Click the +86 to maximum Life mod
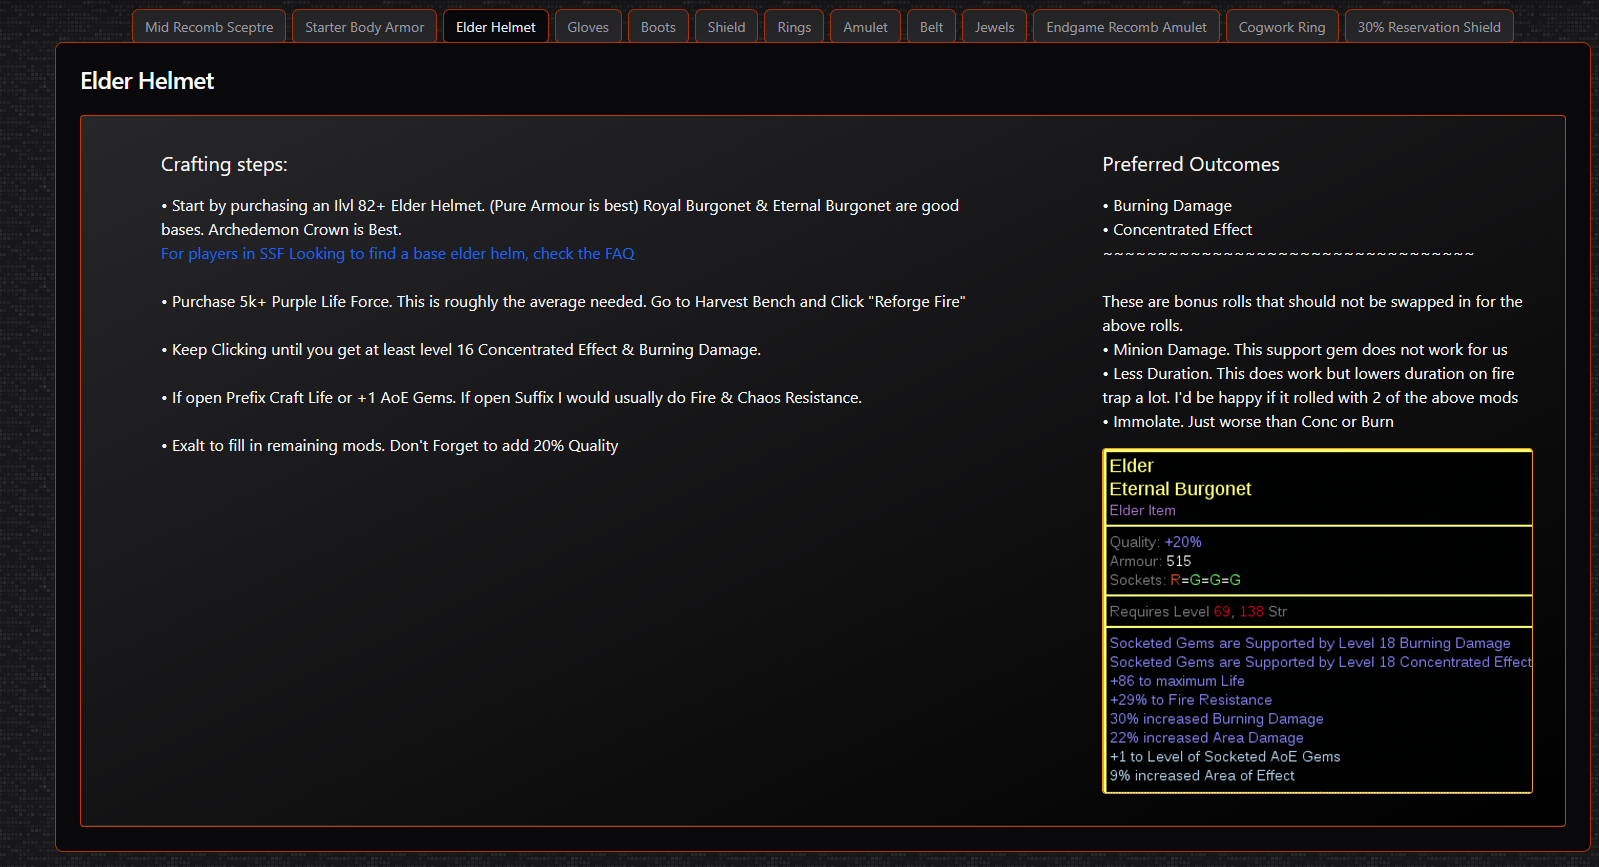This screenshot has width=1599, height=867. click(1177, 681)
